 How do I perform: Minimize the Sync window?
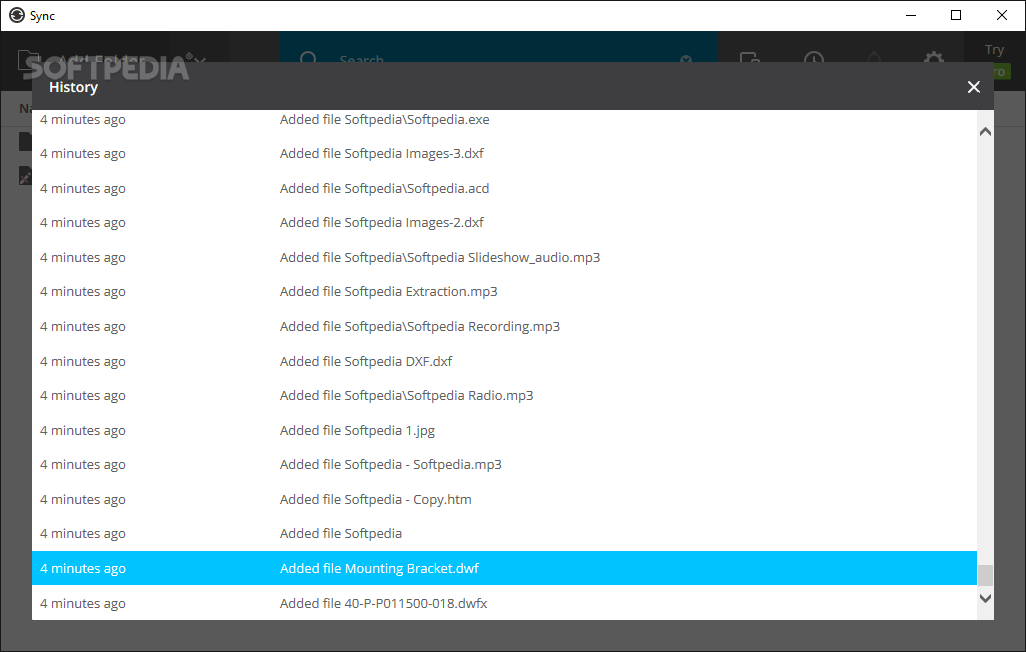pos(911,16)
